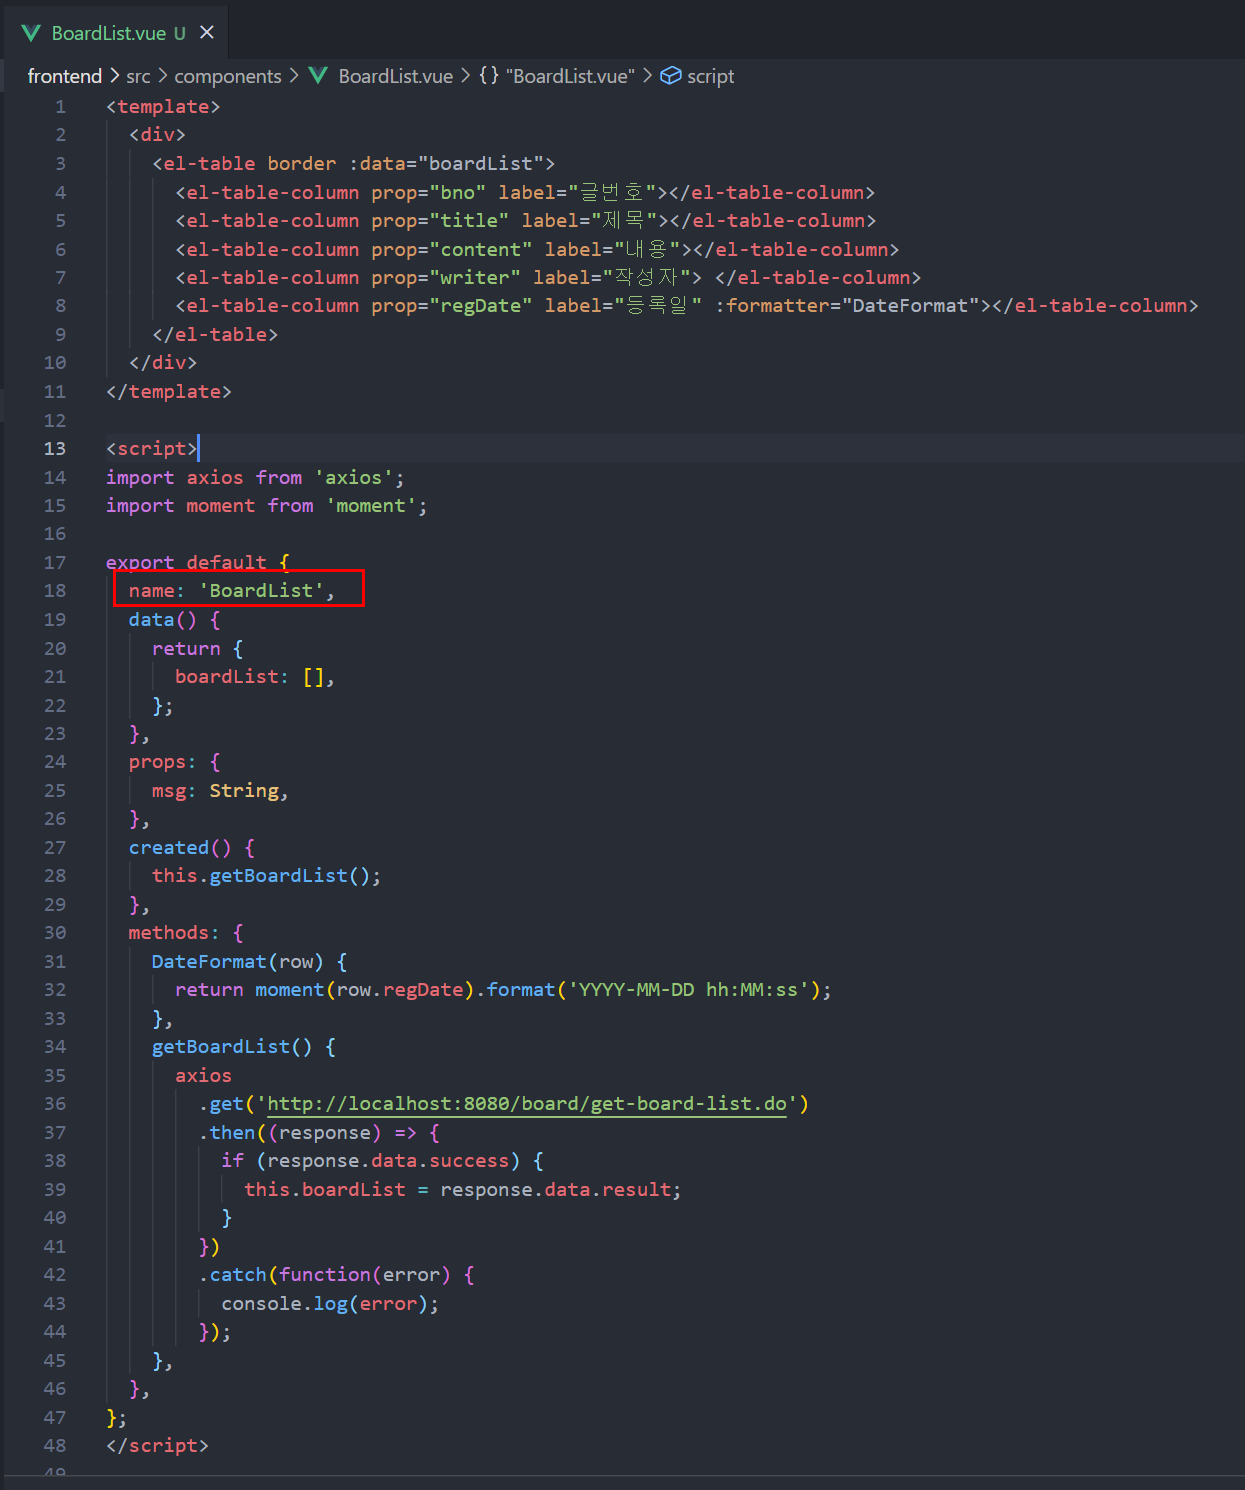1245x1490 pixels.
Task: Click the .then((response) => line
Action: pyautogui.click(x=319, y=1133)
